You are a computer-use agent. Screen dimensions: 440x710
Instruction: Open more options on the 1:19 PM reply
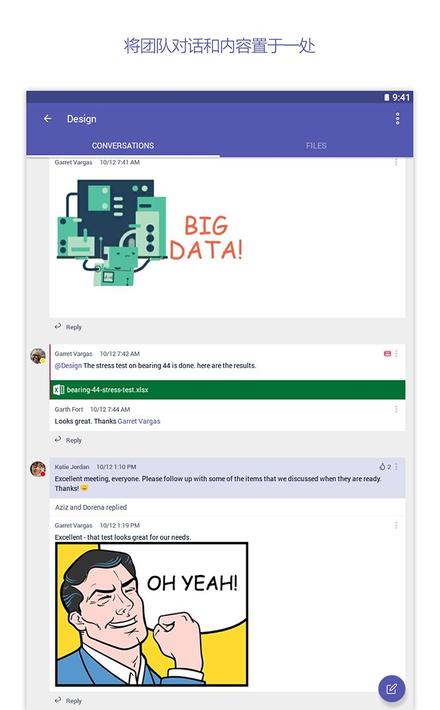396,525
